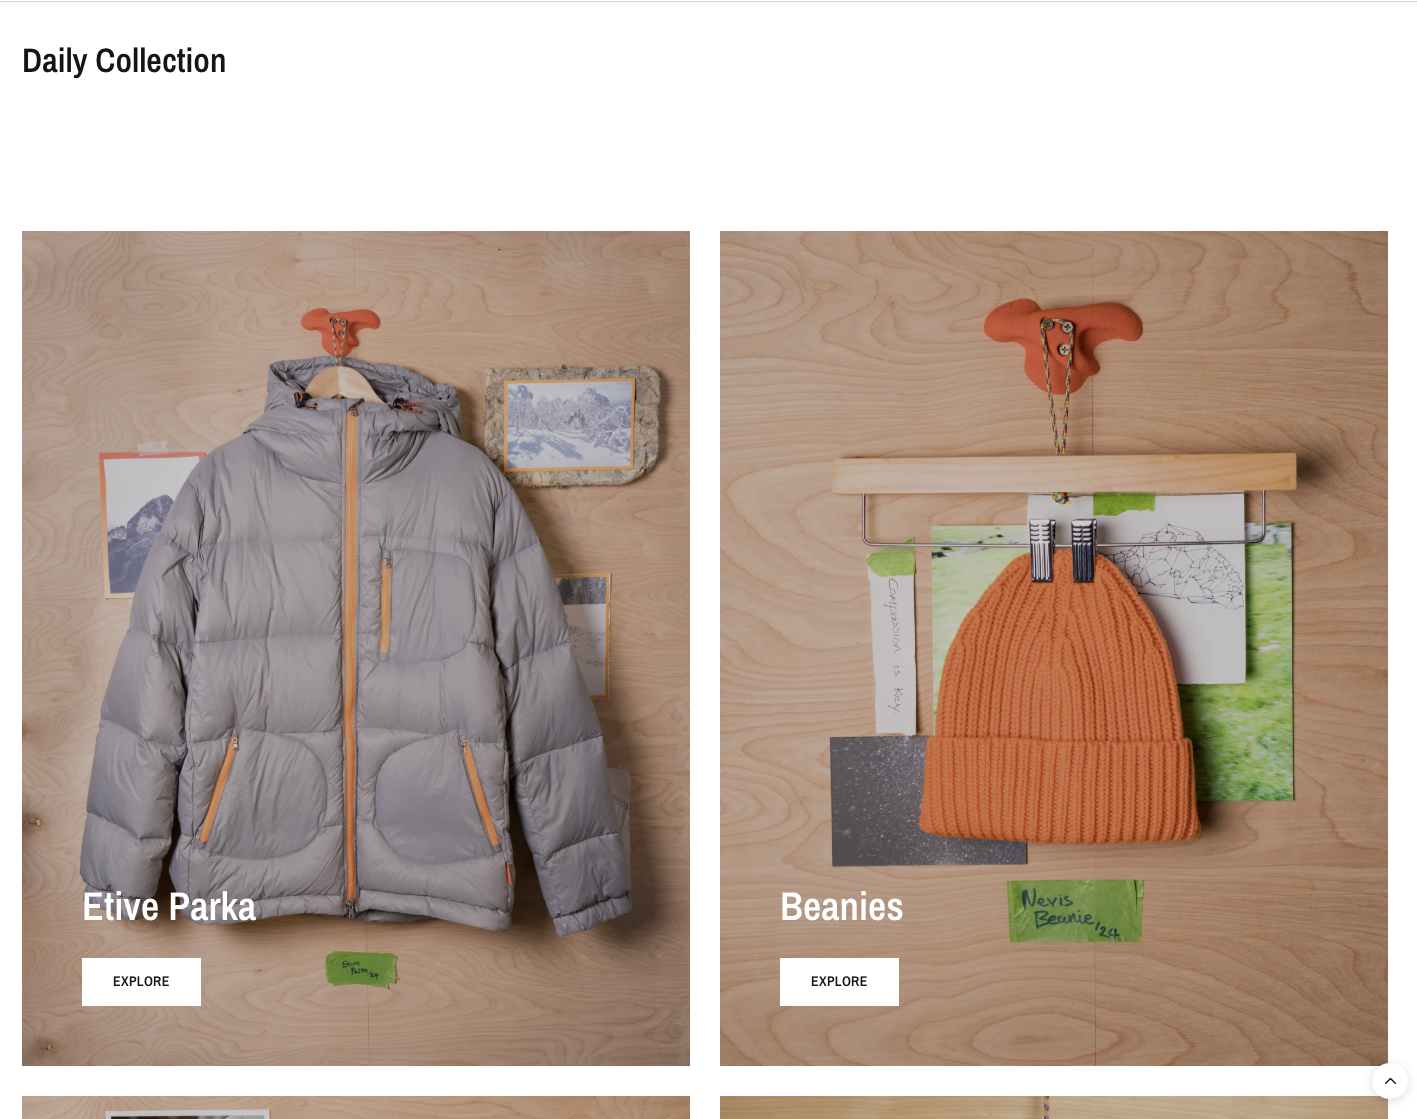Image resolution: width=1417 pixels, height=1119 pixels.
Task: Open the Etive Parka title link
Action: [169, 907]
